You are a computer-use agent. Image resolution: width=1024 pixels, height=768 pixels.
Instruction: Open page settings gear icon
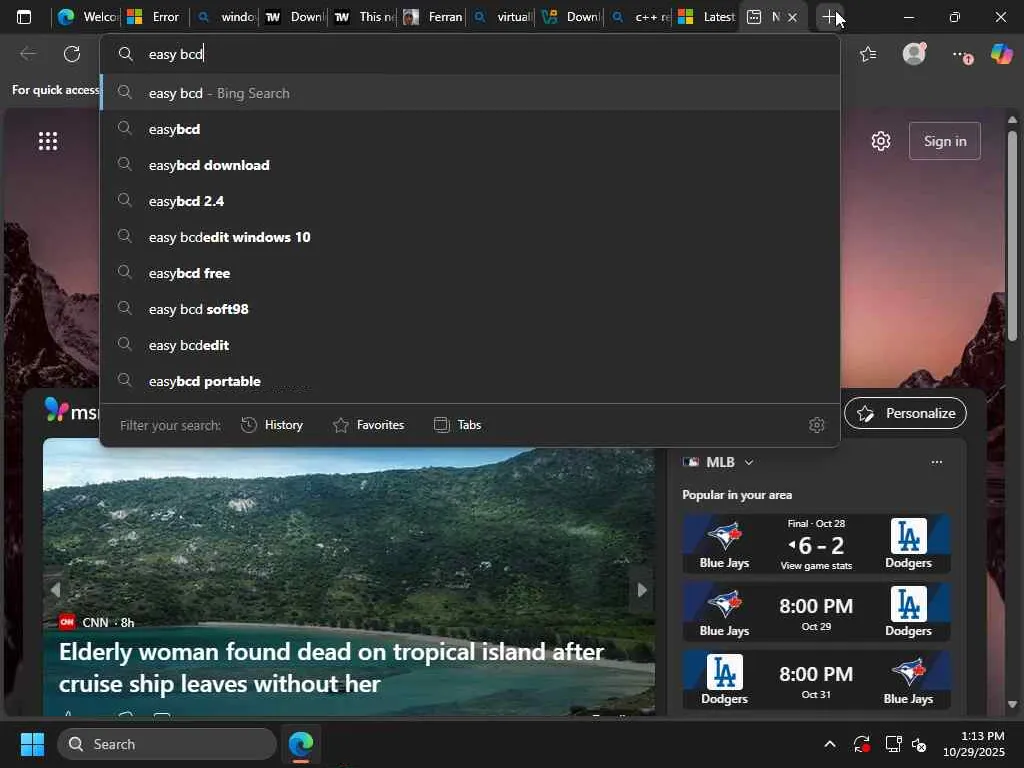click(x=881, y=141)
